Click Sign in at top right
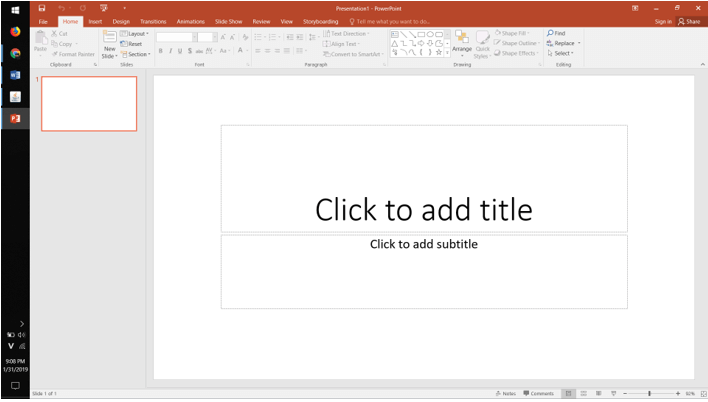Screen dimensions: 708x402 [x=663, y=21]
